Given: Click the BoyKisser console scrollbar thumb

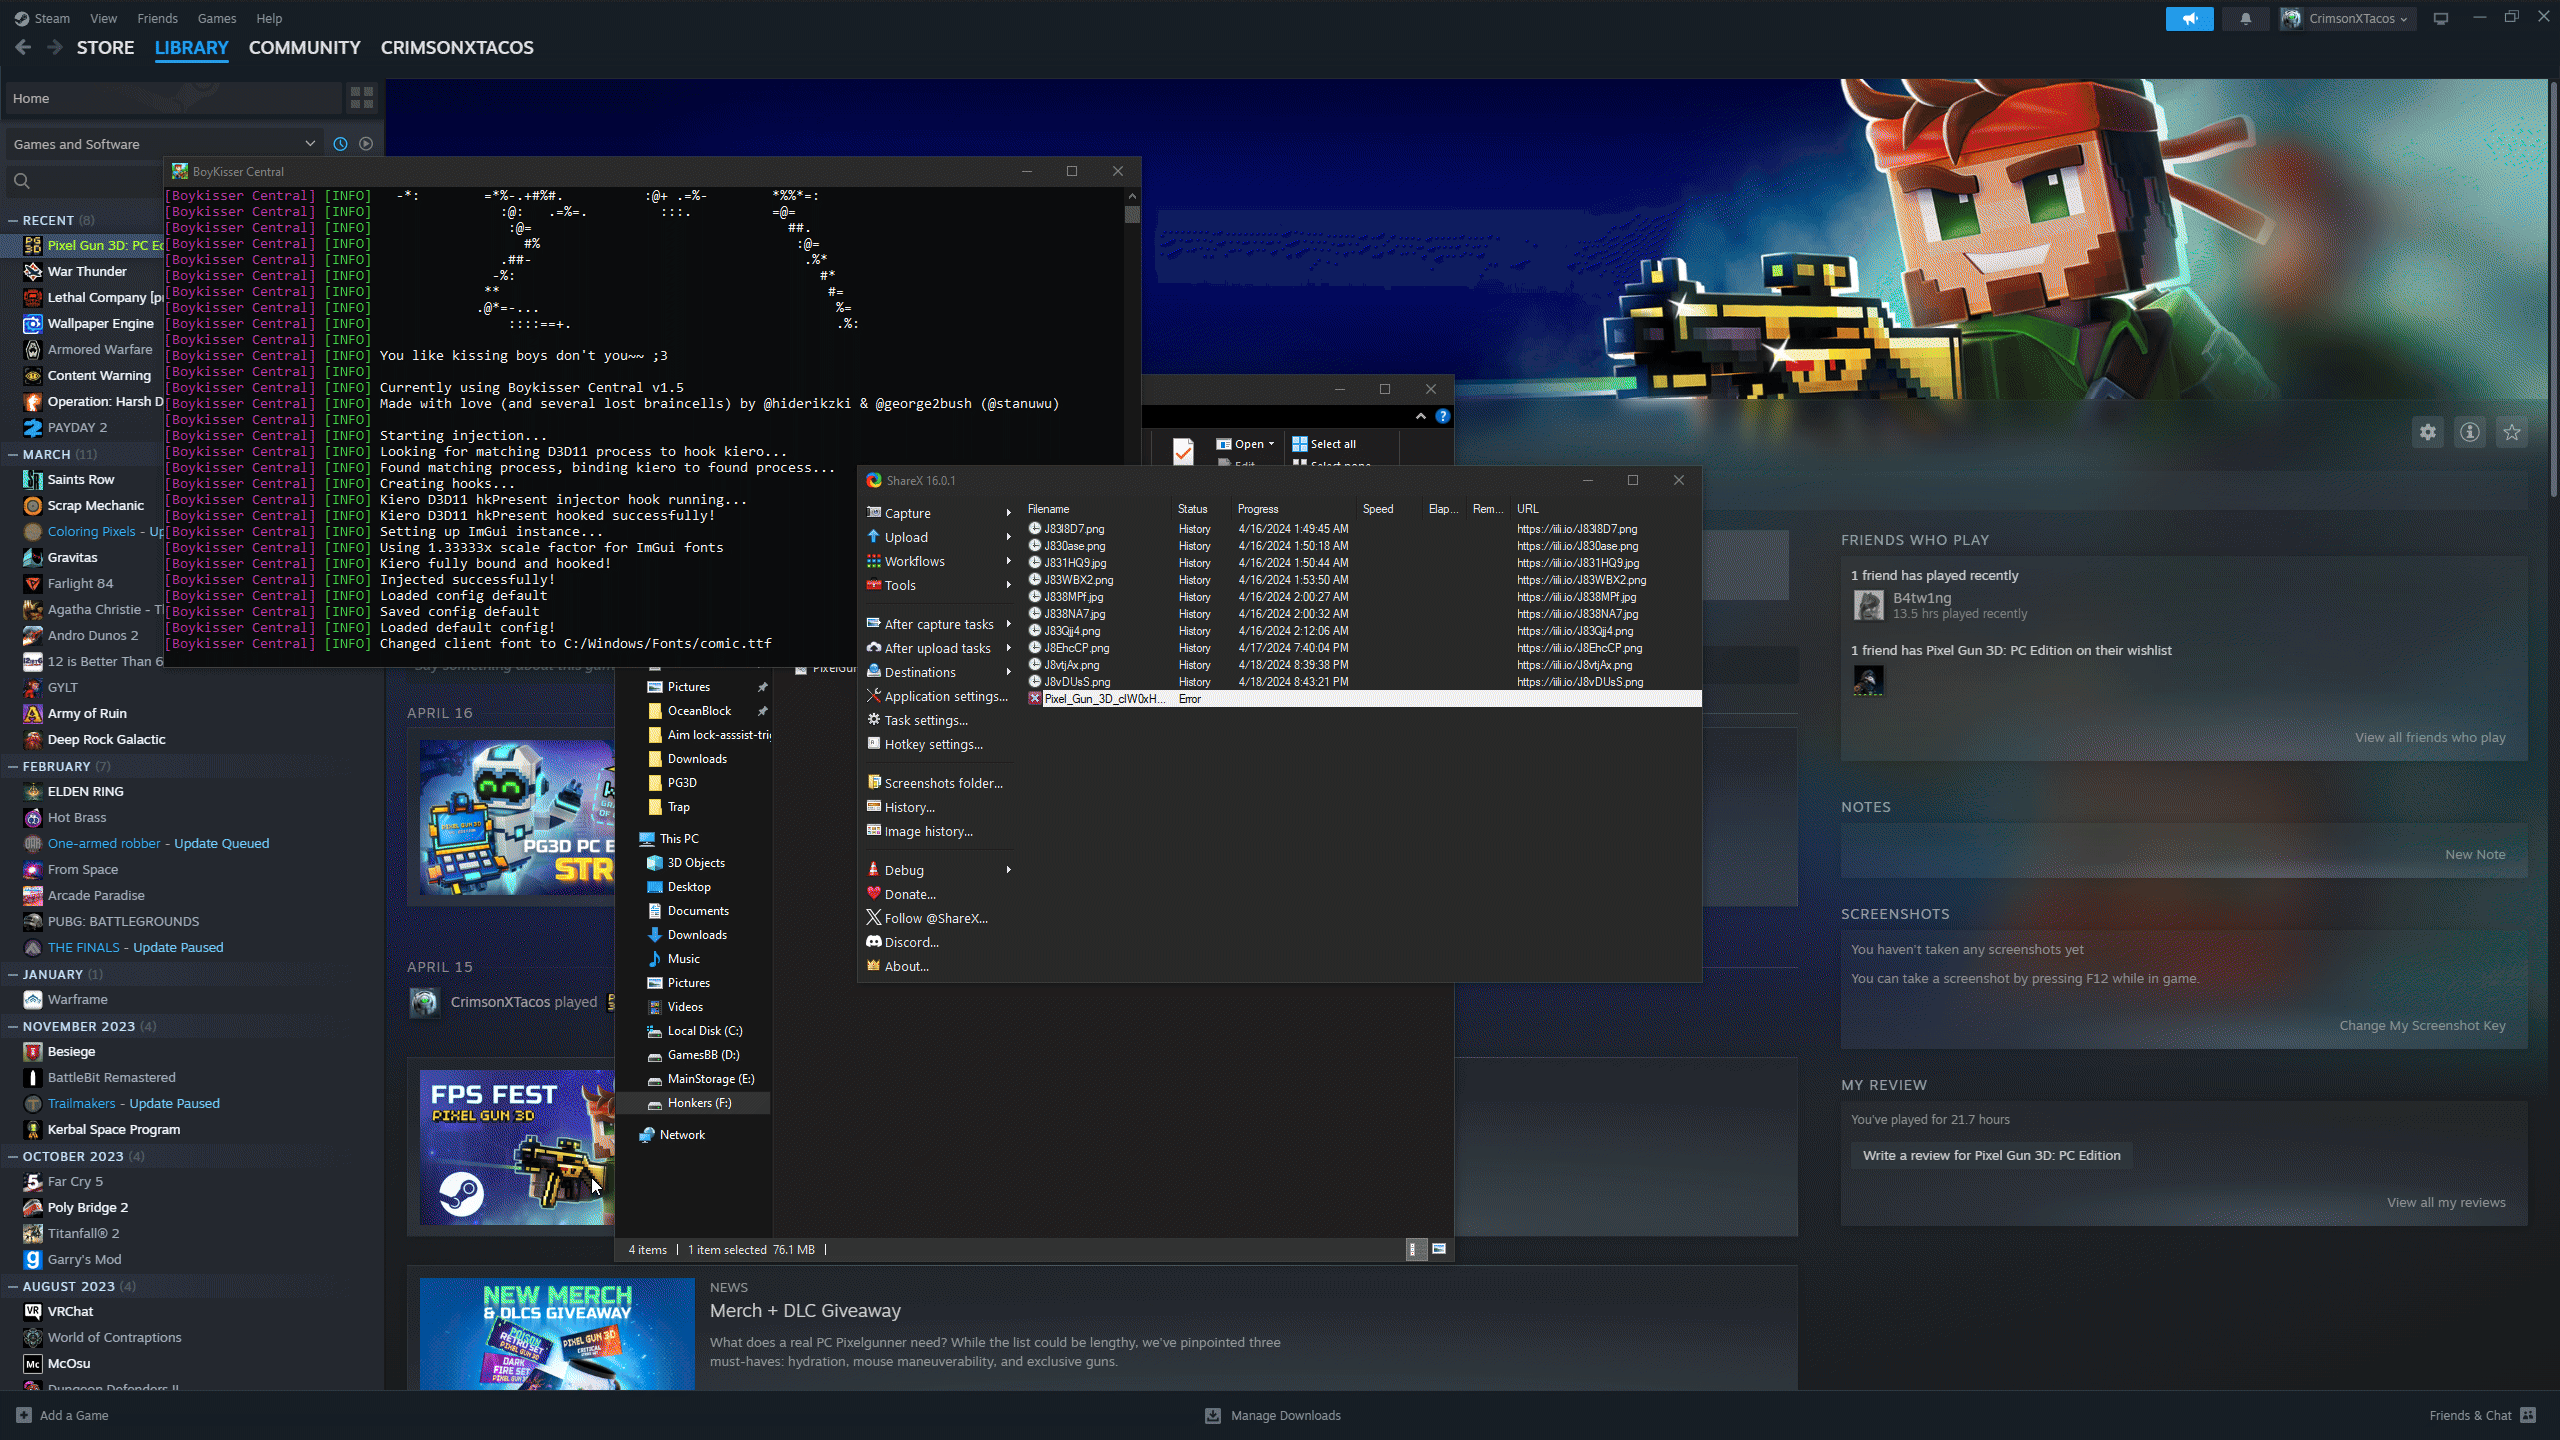Looking at the screenshot, I should pos(1132,214).
